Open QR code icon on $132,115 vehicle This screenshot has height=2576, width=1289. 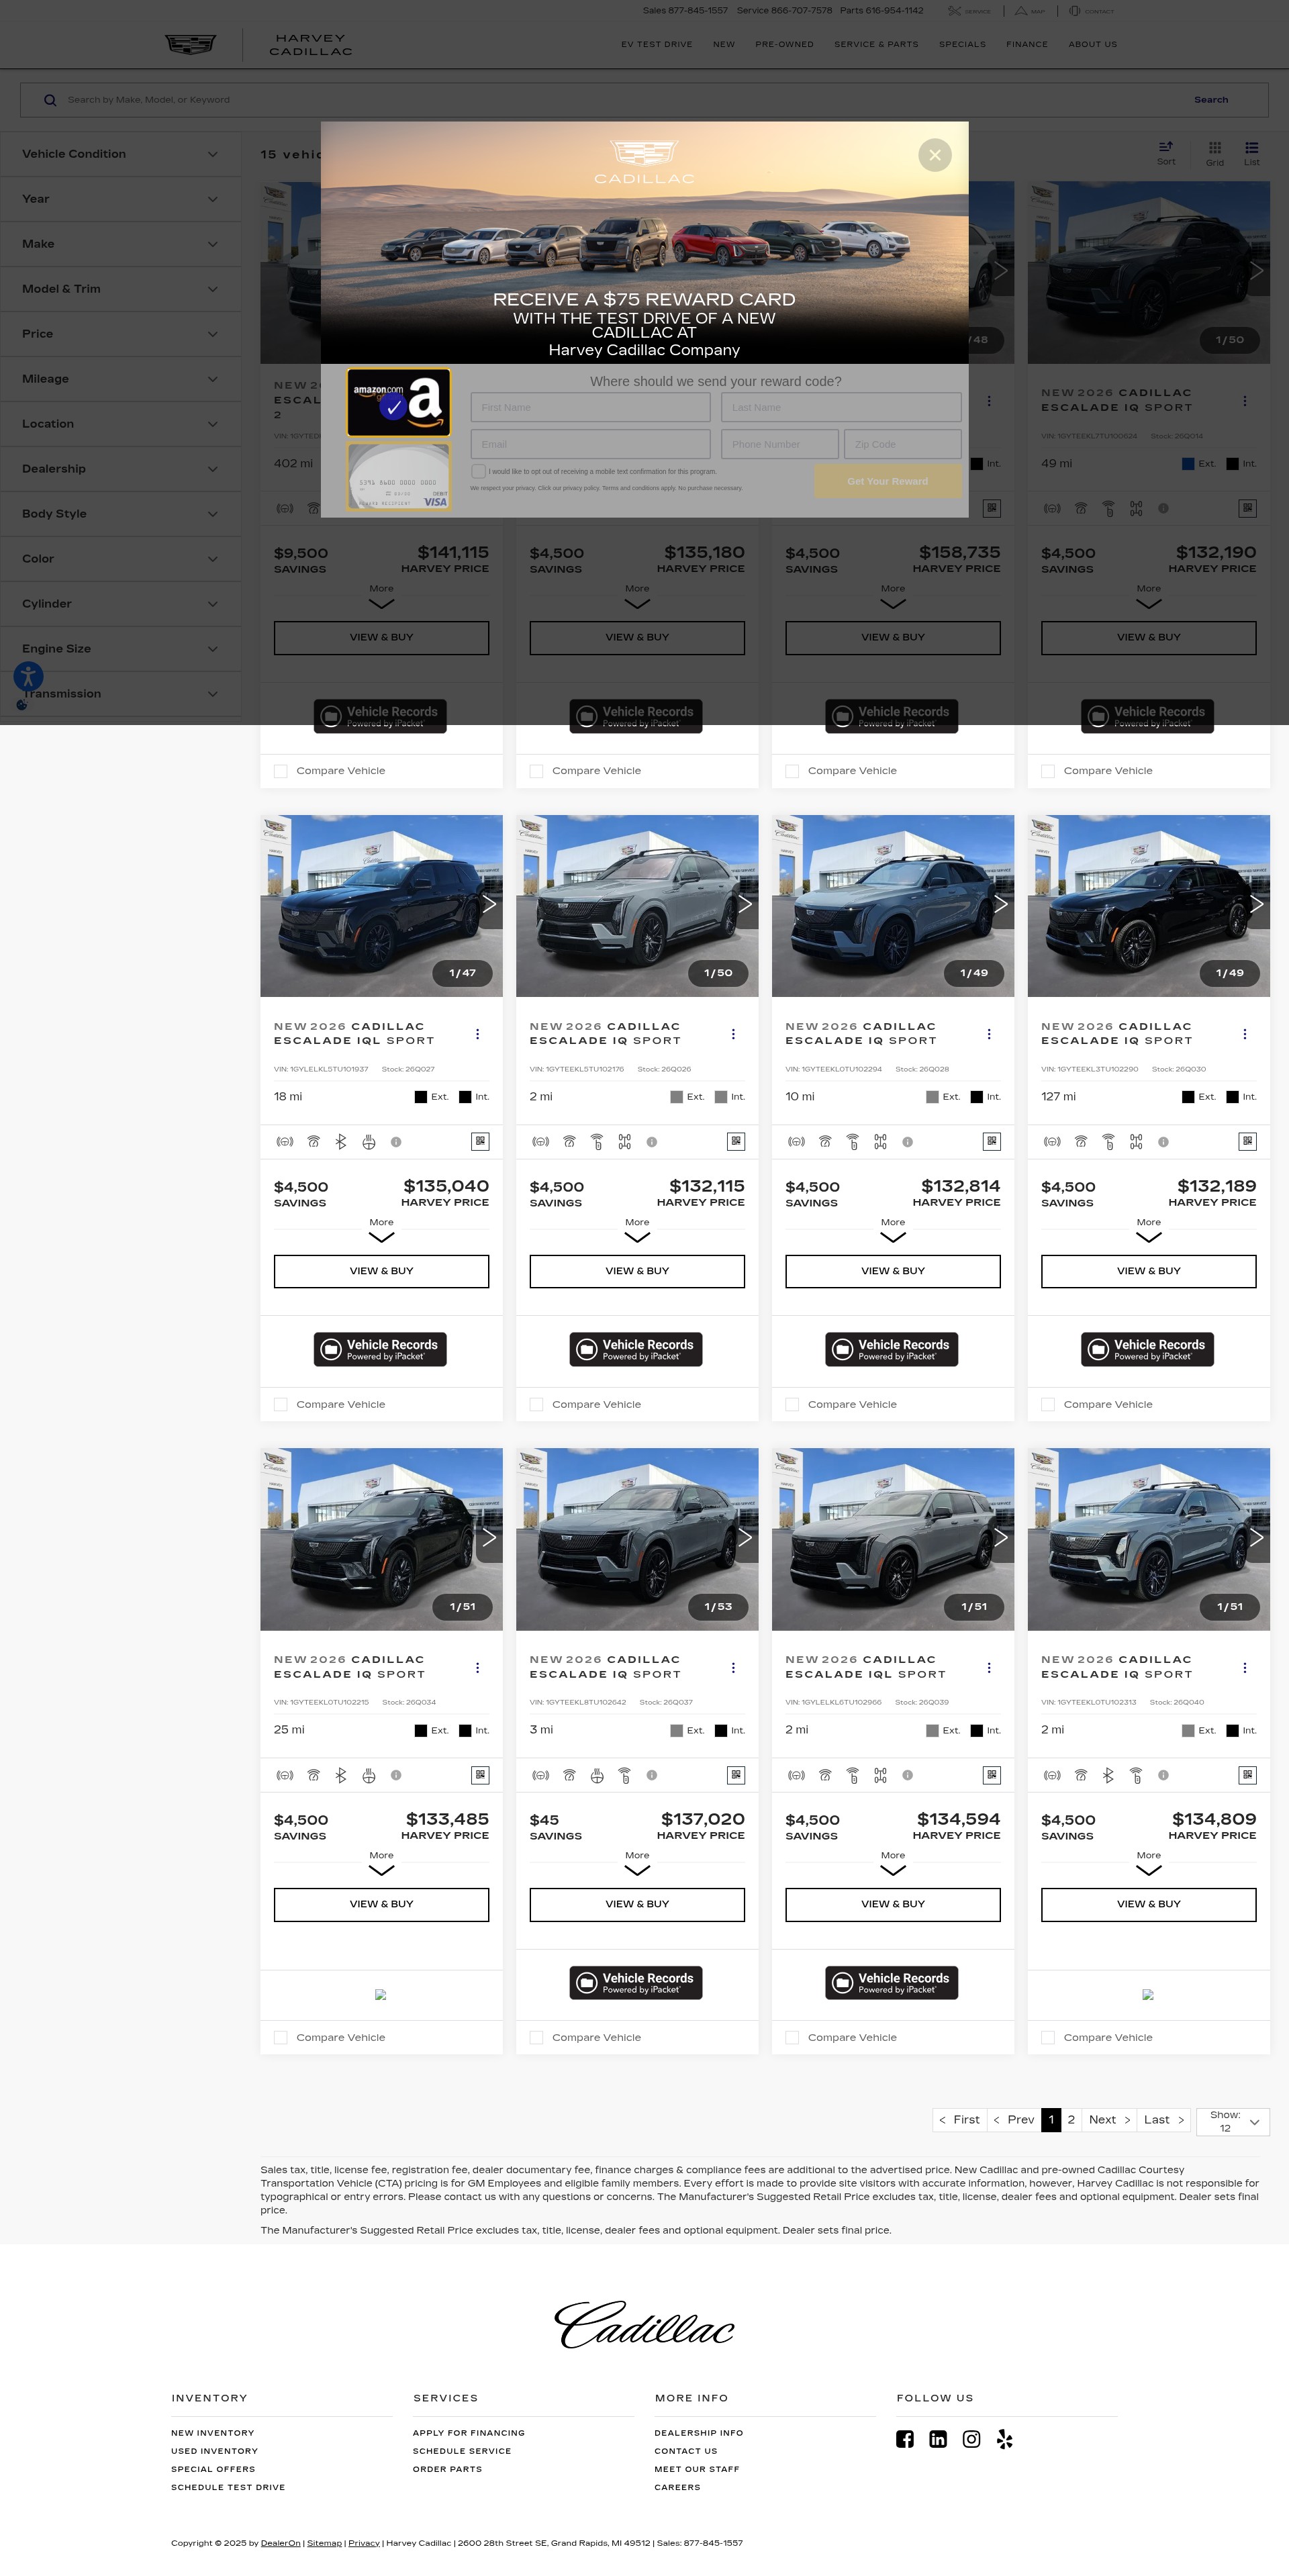(736, 1141)
